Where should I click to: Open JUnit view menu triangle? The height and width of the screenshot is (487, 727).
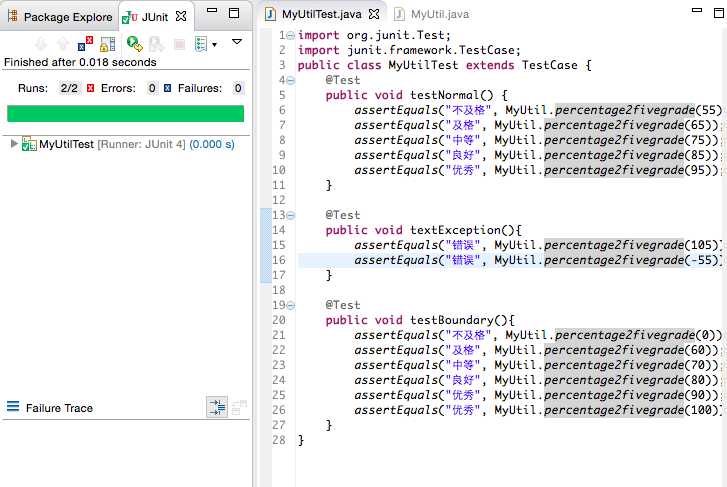pos(237,42)
